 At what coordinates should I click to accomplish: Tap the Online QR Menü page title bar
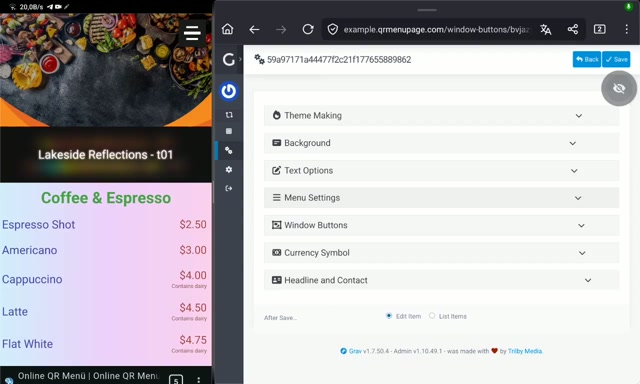89,376
